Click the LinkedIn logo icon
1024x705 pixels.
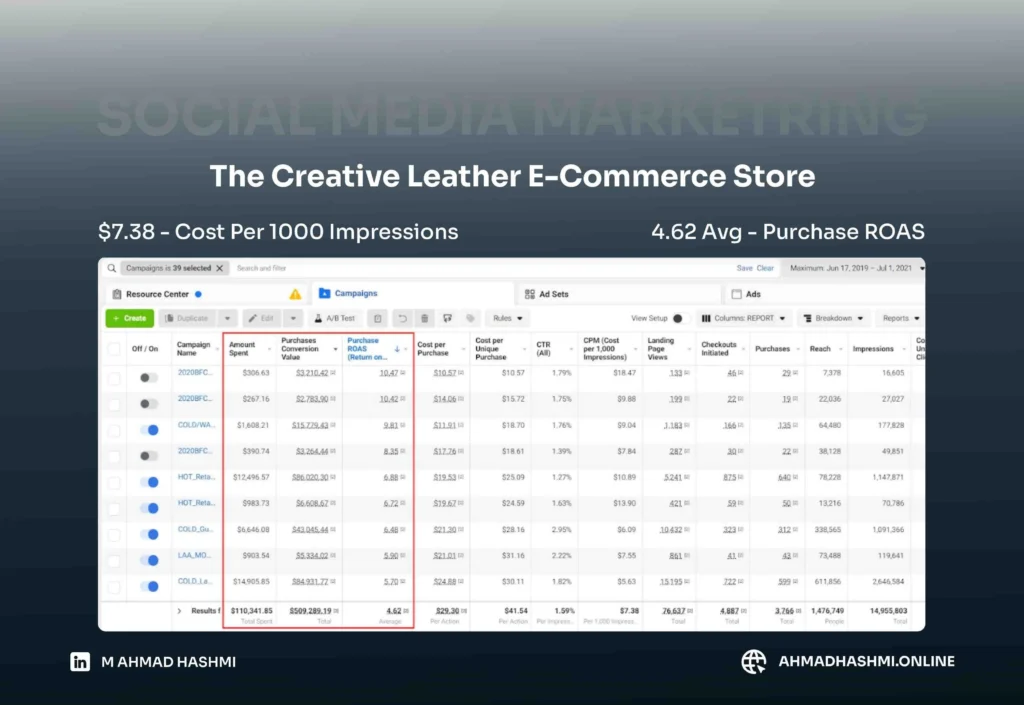(80, 661)
